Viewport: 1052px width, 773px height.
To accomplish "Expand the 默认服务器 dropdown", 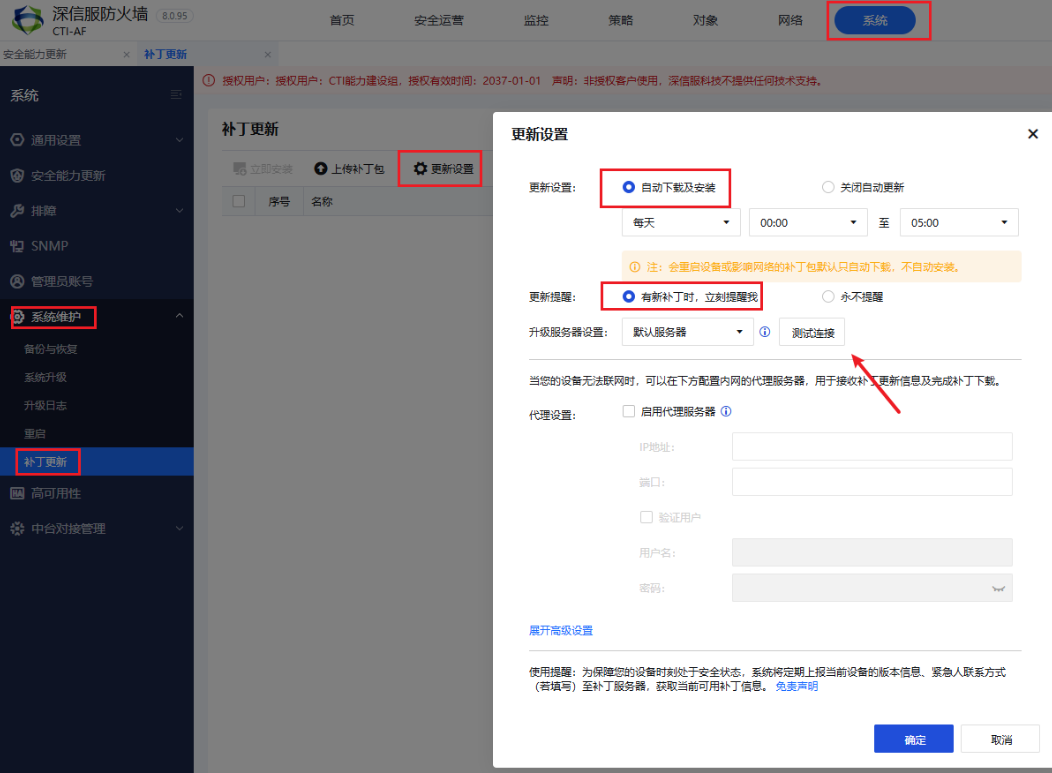I will point(687,332).
